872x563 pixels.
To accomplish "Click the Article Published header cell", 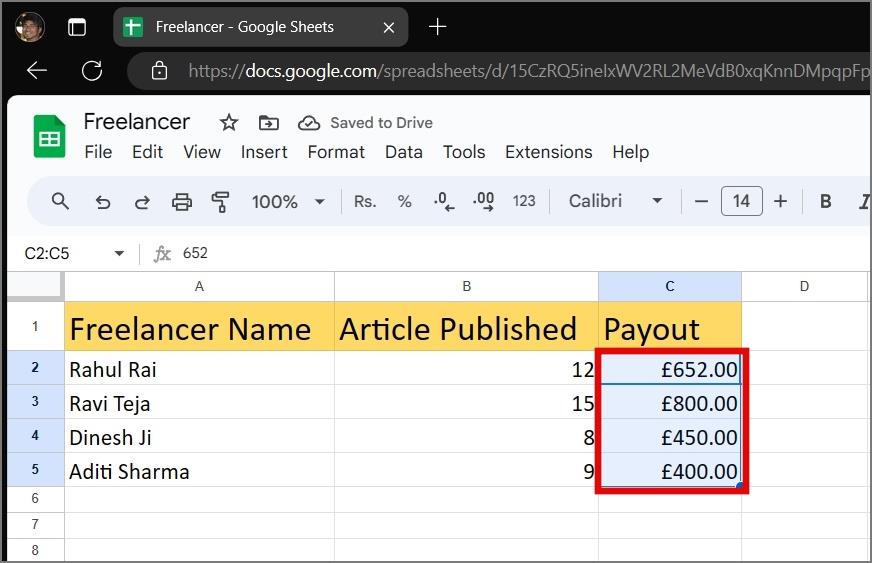I will click(467, 327).
